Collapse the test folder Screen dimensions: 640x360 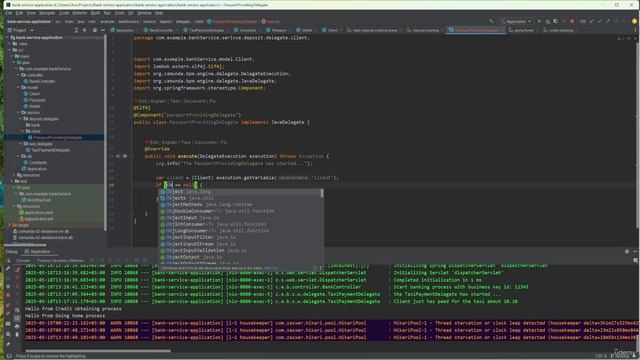coord(12,181)
